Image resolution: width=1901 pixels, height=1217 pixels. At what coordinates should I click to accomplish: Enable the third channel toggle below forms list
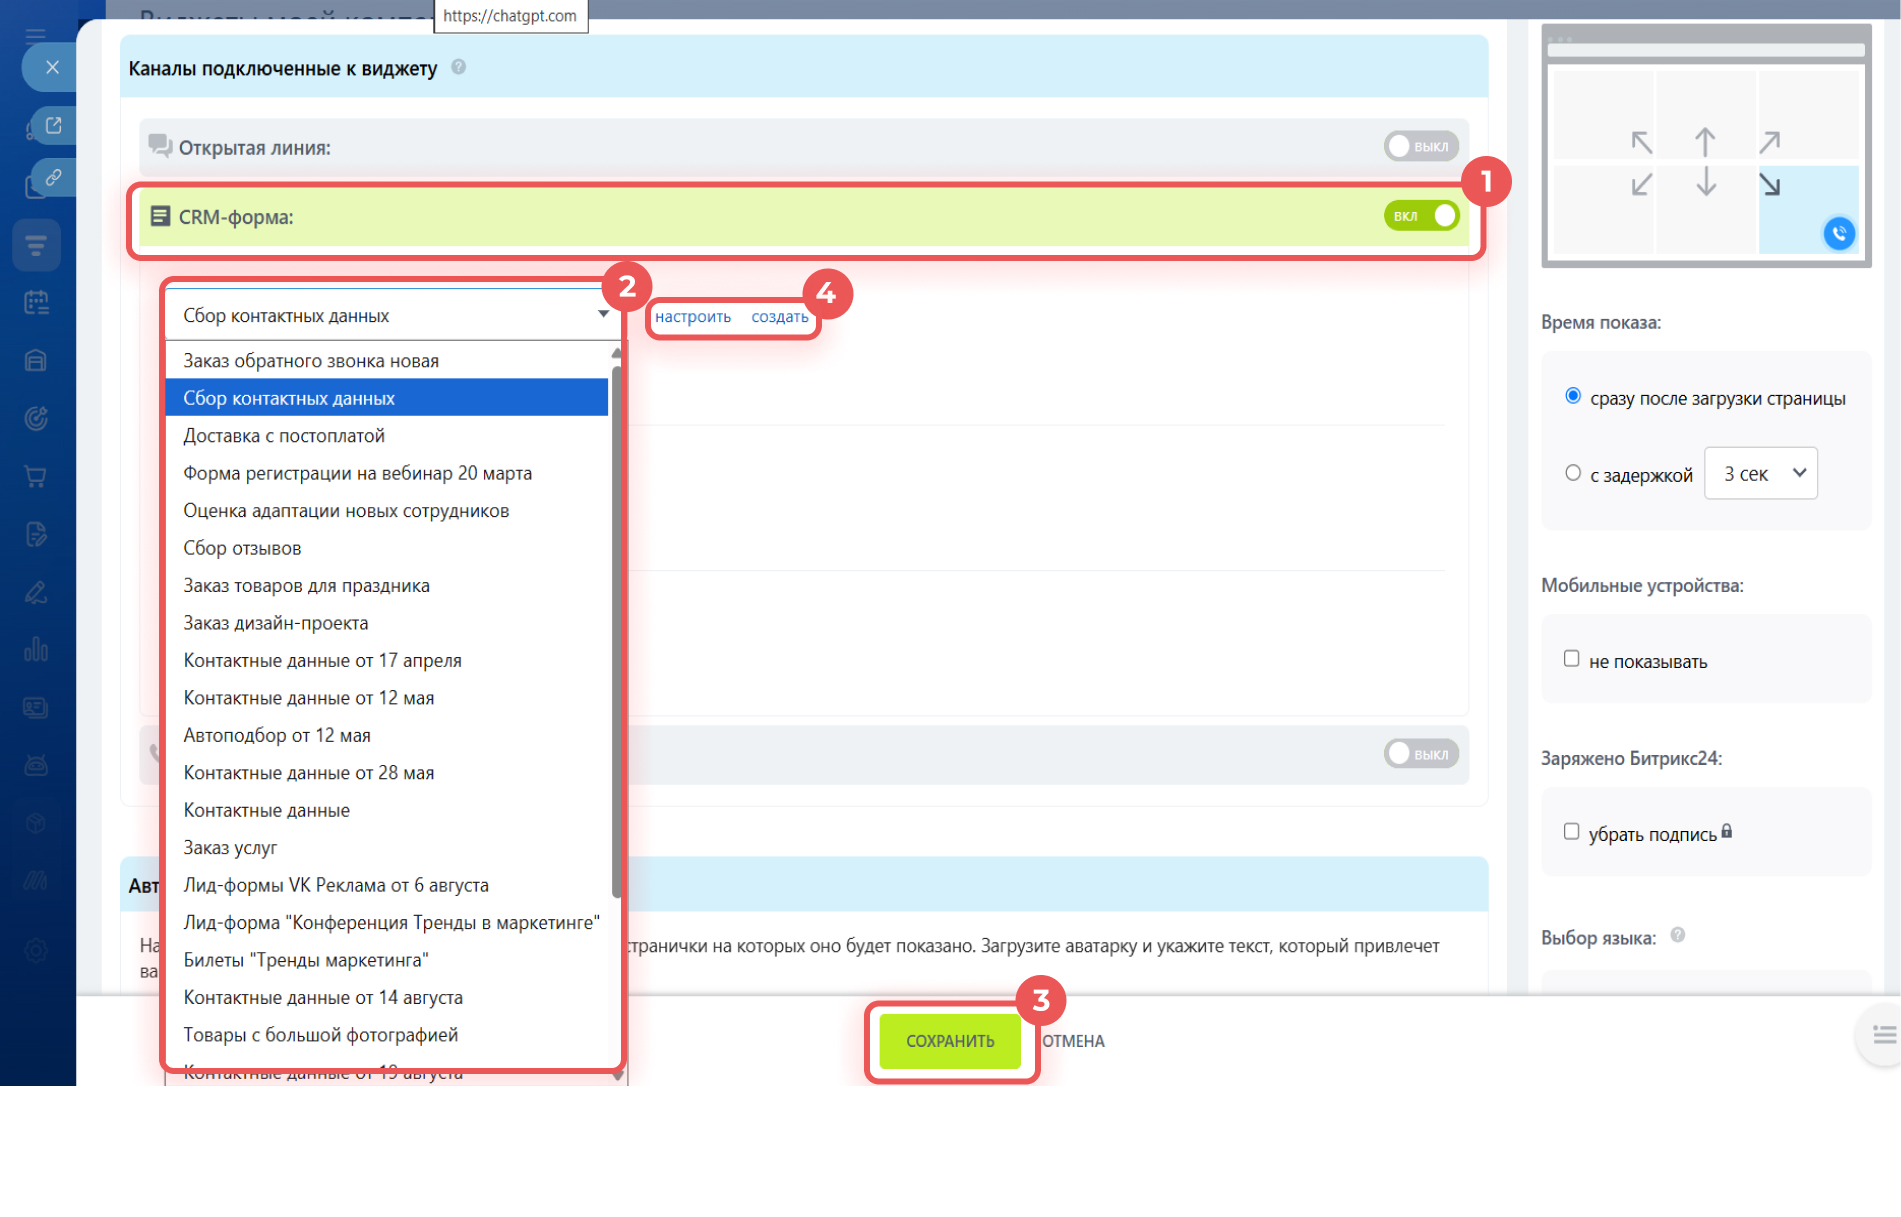pyautogui.click(x=1421, y=754)
